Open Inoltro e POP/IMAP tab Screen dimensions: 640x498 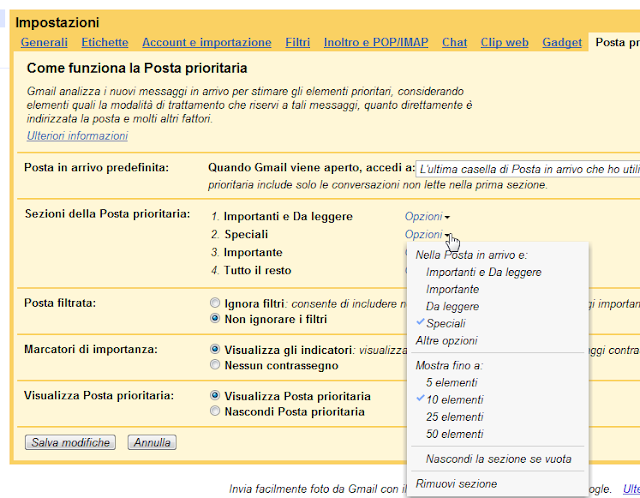tap(376, 42)
